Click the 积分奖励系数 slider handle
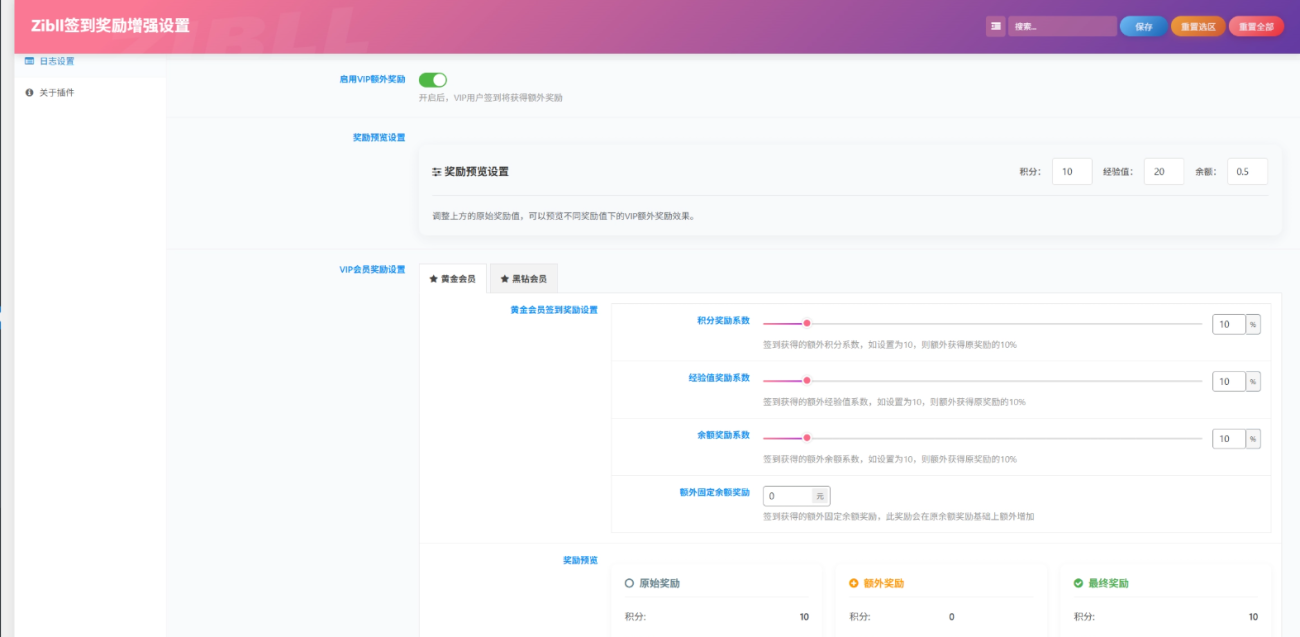Image resolution: width=1300 pixels, height=637 pixels. coord(806,324)
